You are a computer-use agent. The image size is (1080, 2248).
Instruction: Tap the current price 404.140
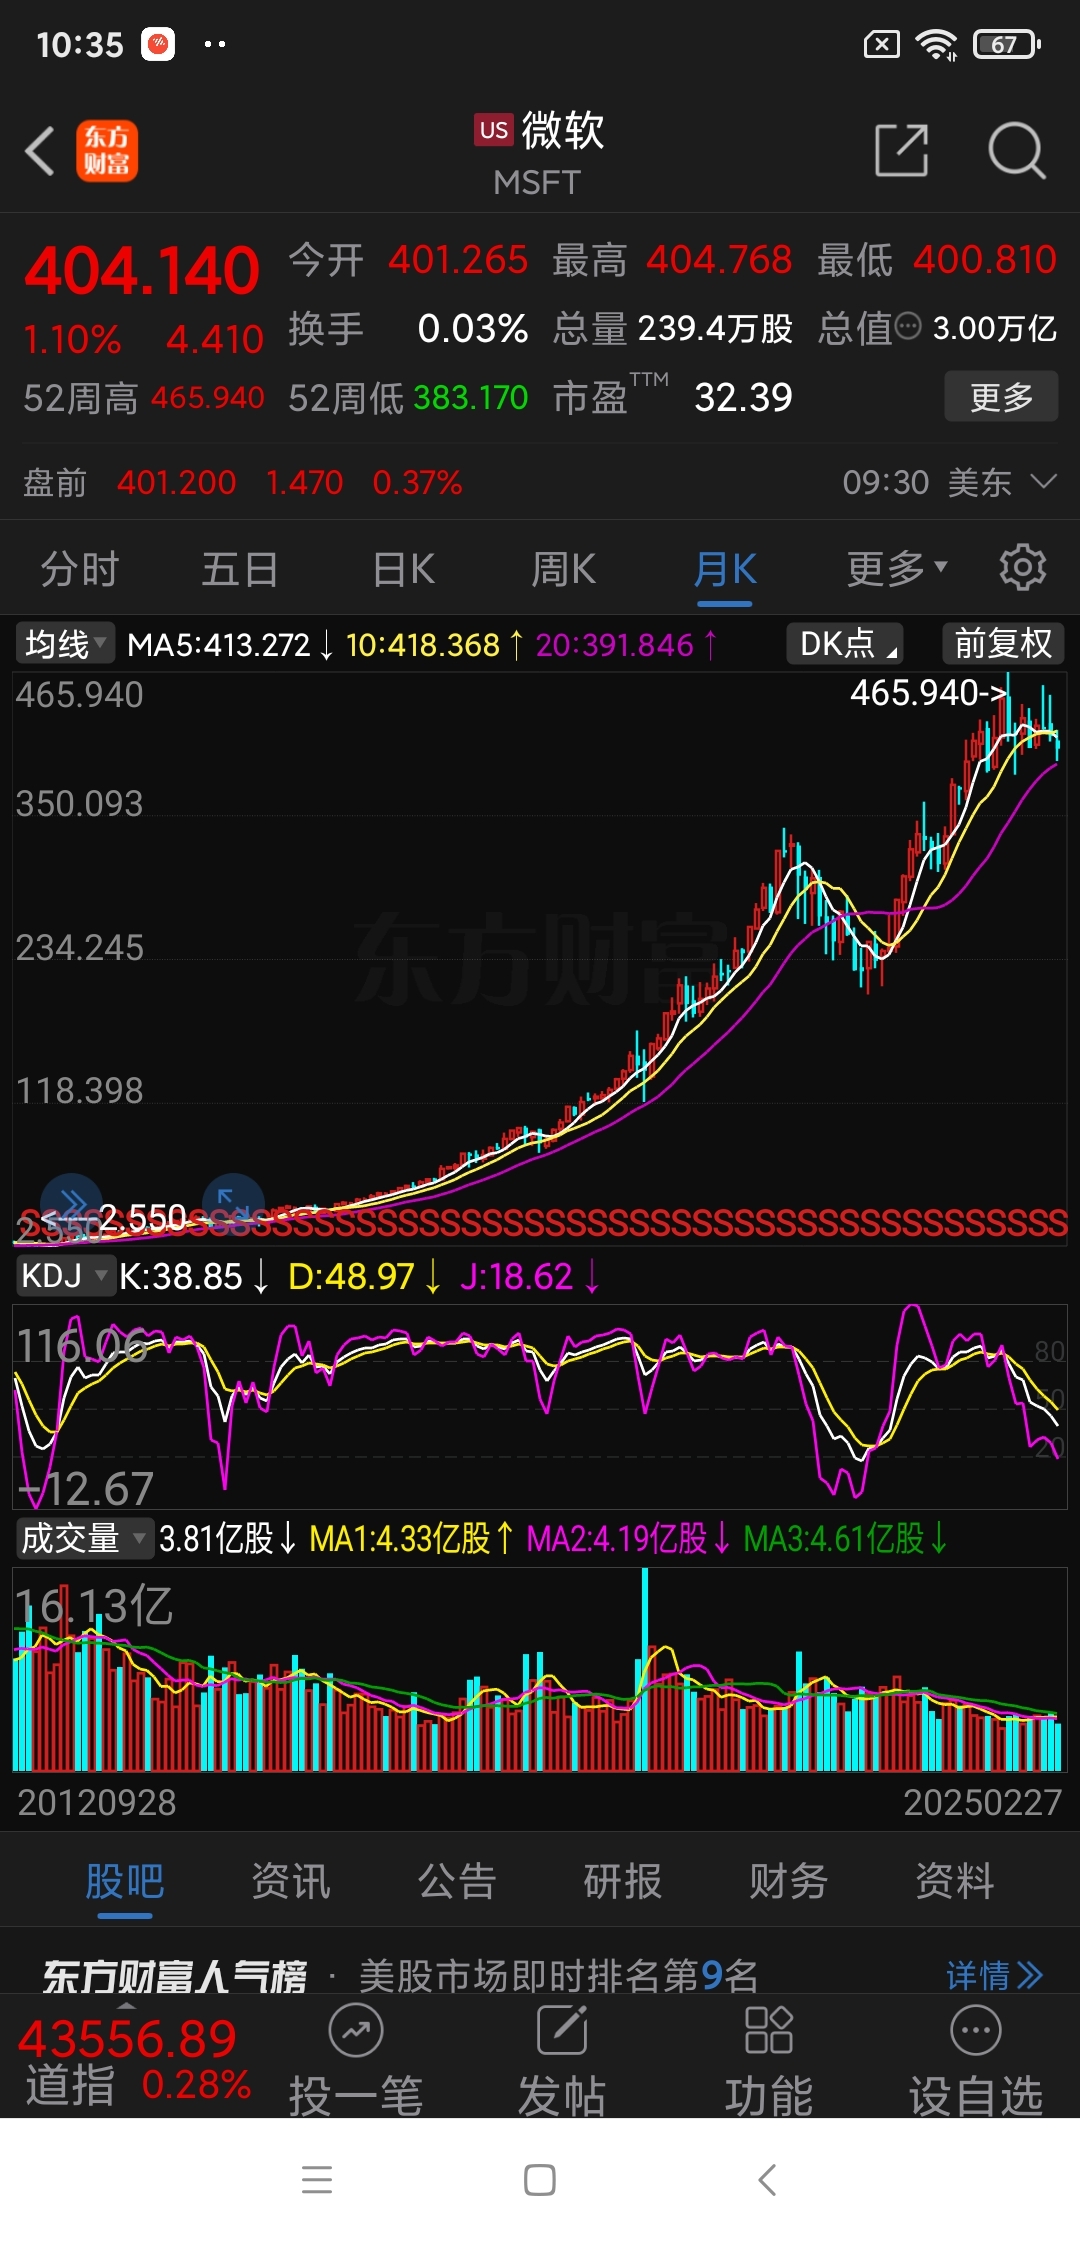pos(142,271)
